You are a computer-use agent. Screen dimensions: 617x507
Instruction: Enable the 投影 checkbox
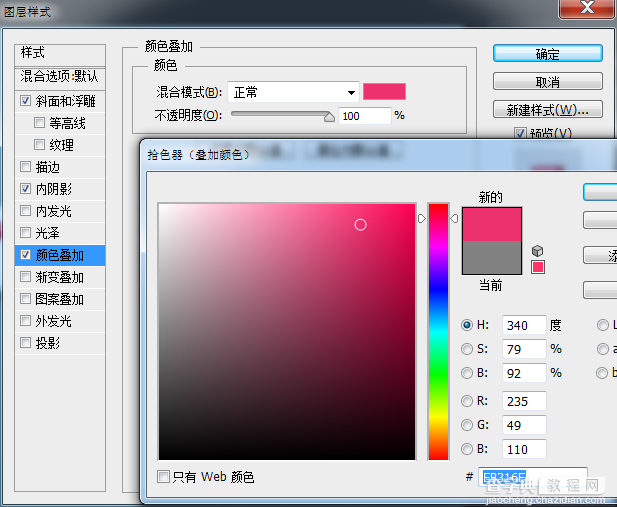click(x=26, y=343)
